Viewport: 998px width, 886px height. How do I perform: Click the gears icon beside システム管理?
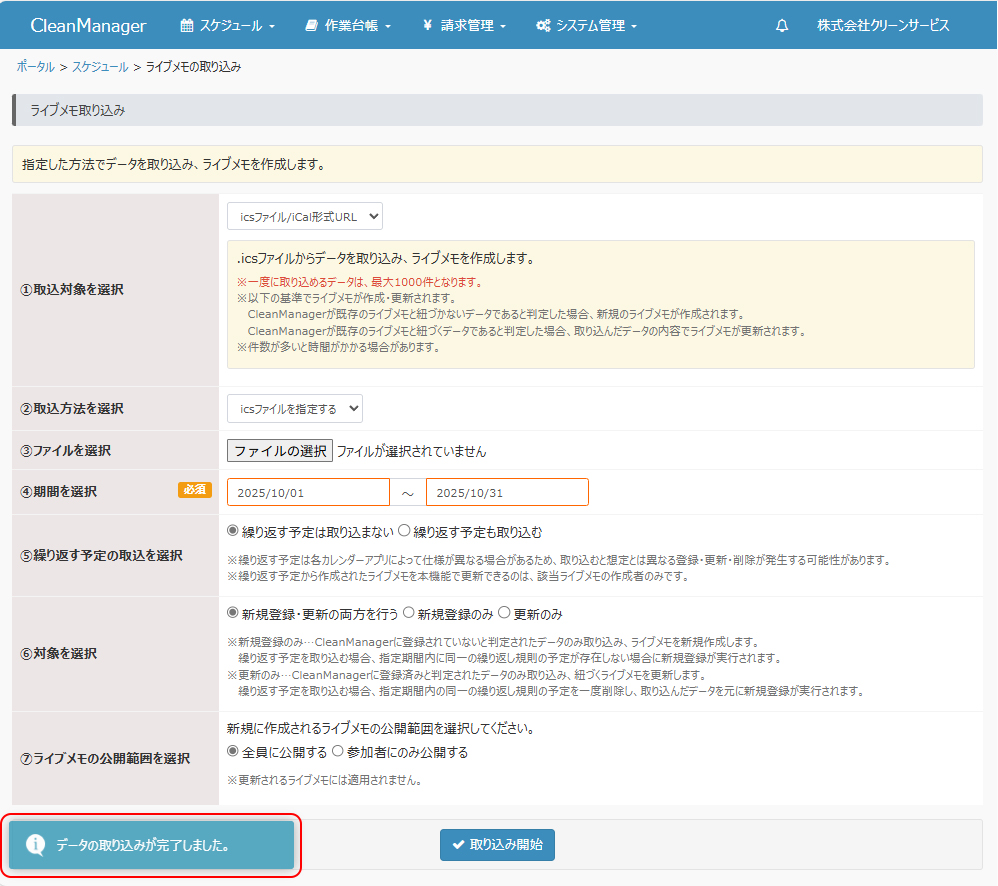[543, 26]
